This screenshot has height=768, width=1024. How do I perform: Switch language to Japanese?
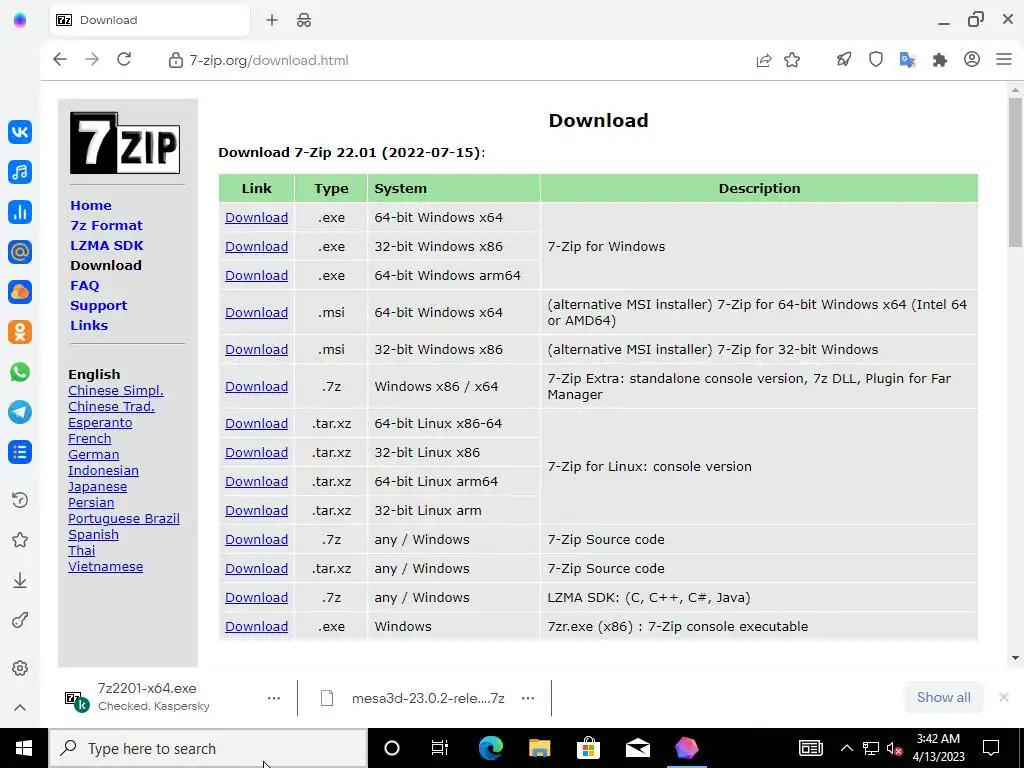click(97, 487)
